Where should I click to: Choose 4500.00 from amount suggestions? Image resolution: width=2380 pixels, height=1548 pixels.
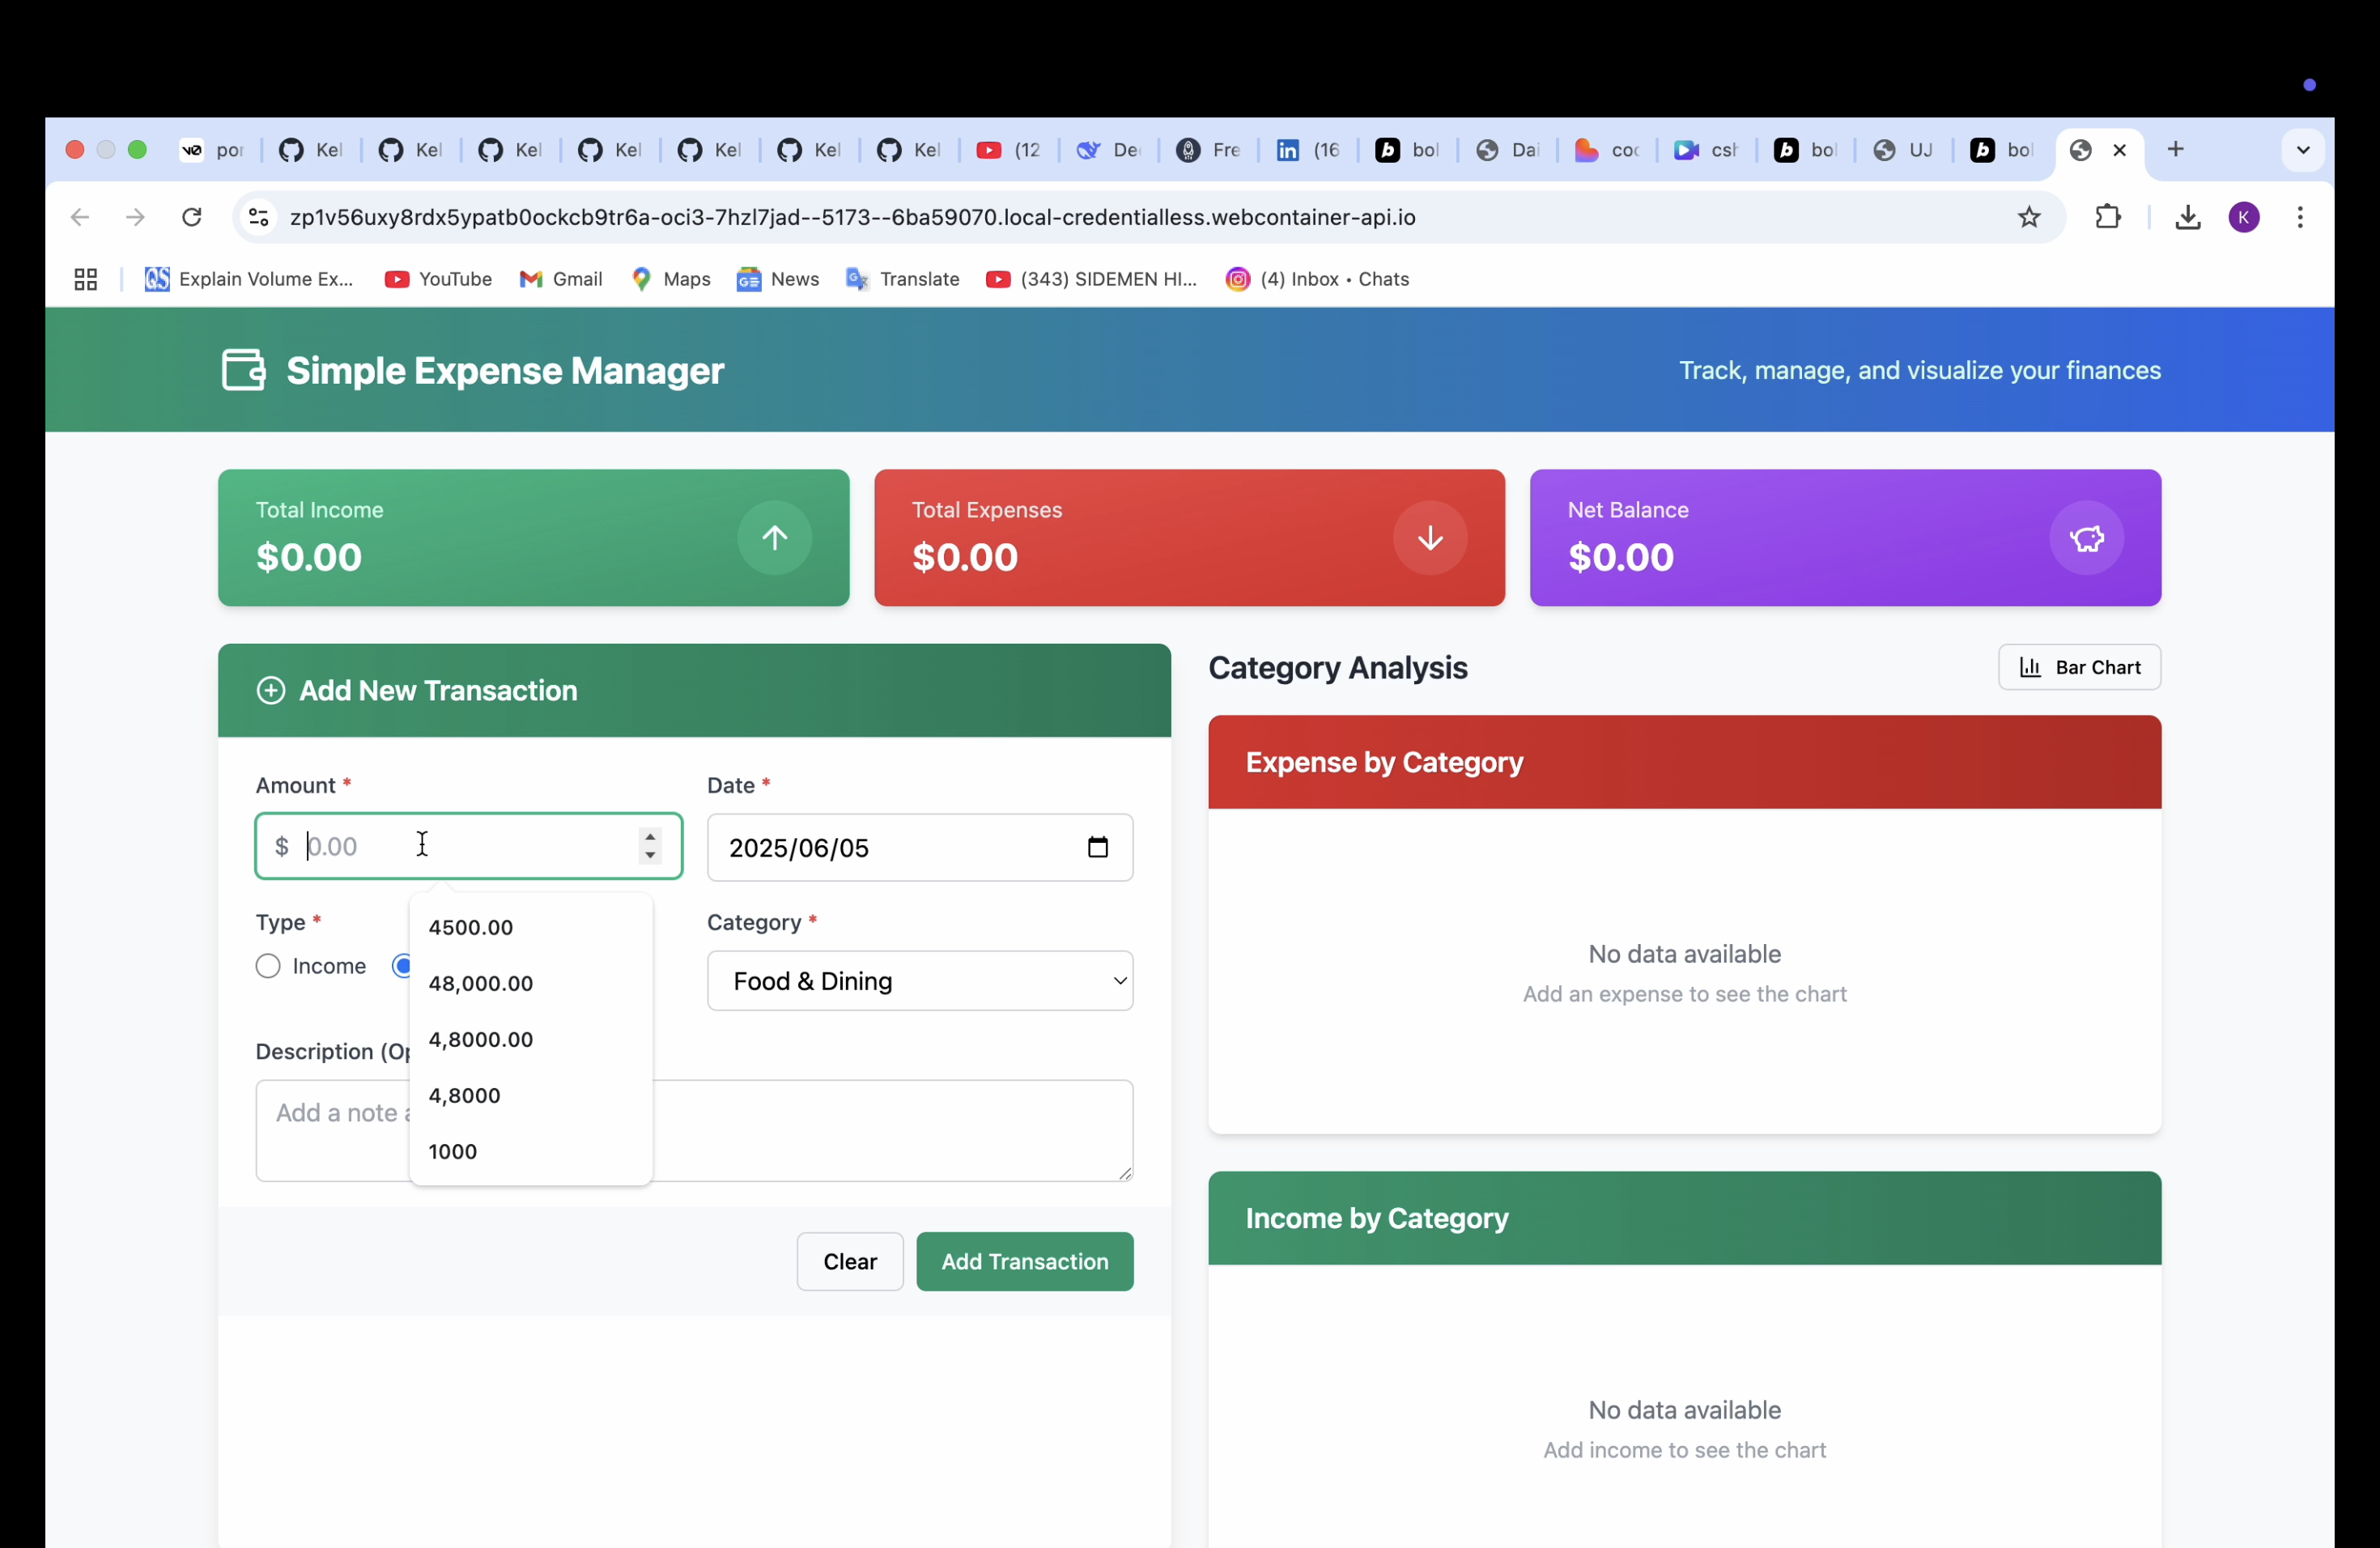click(x=531, y=927)
